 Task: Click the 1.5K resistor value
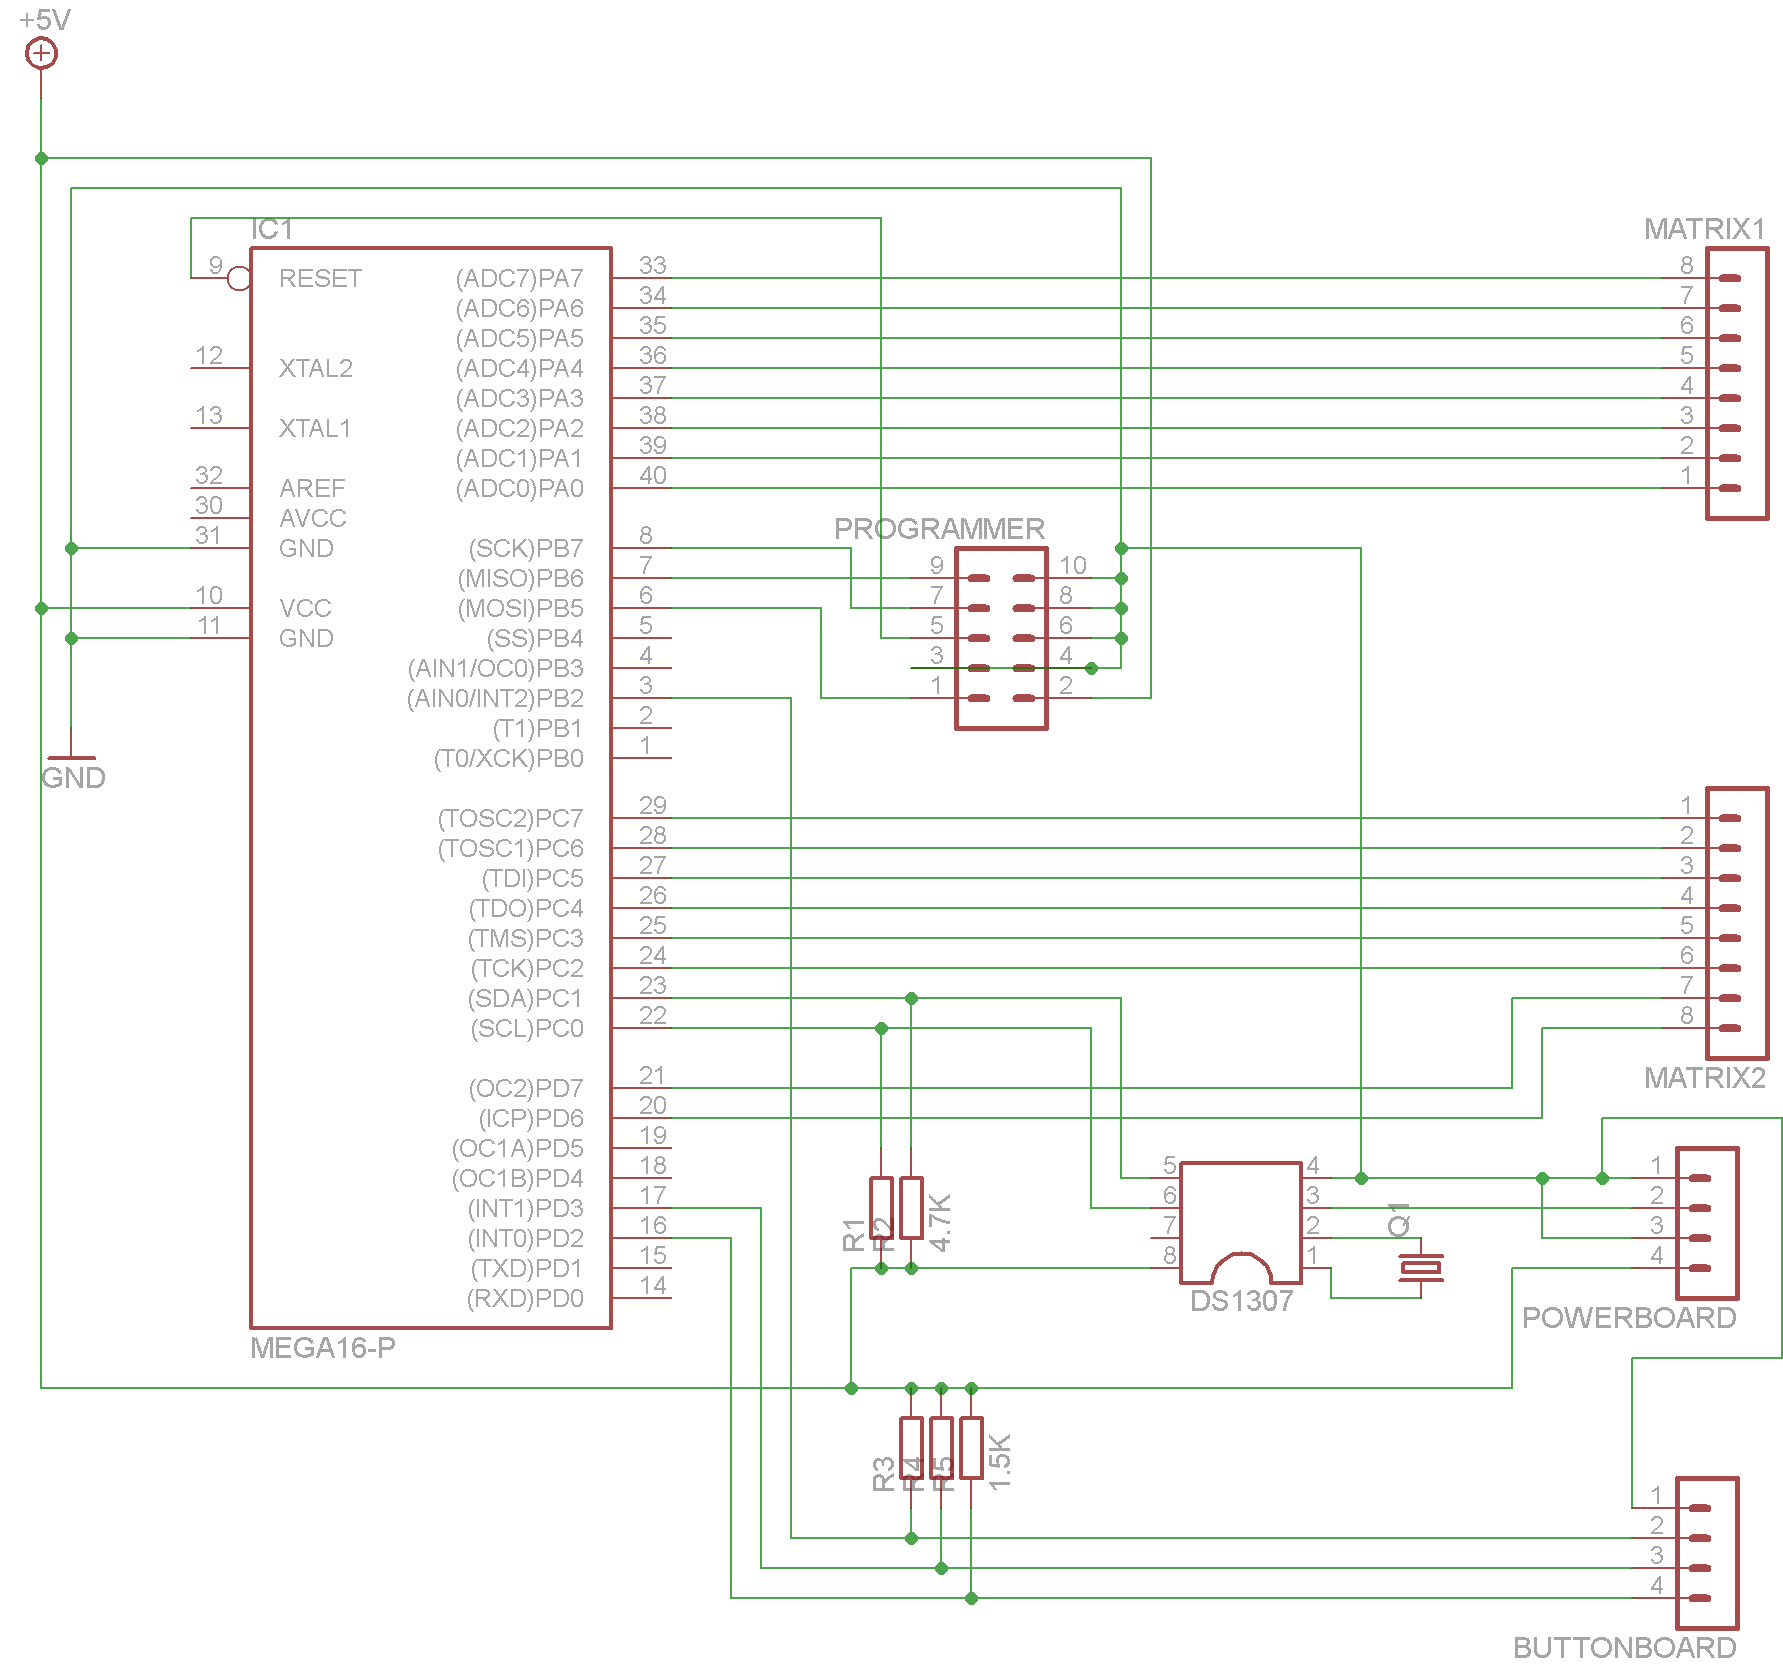[1000, 1462]
